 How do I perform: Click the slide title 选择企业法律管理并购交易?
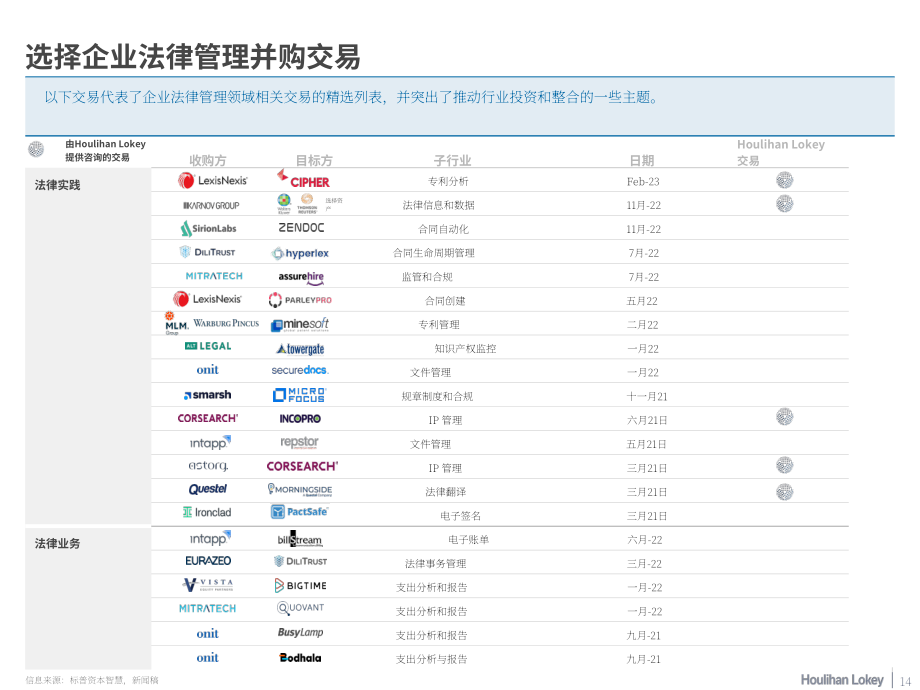(193, 57)
